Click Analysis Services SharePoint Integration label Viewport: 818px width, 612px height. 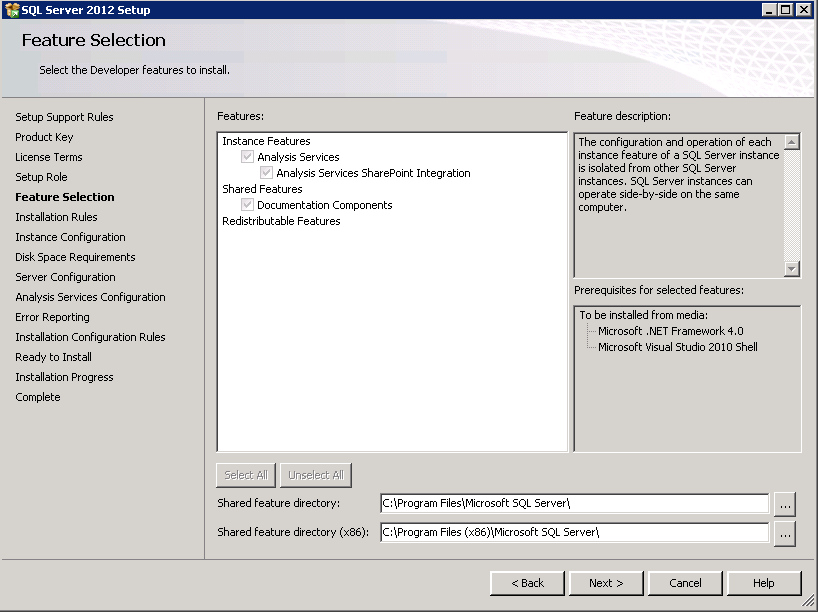pyautogui.click(x=374, y=173)
